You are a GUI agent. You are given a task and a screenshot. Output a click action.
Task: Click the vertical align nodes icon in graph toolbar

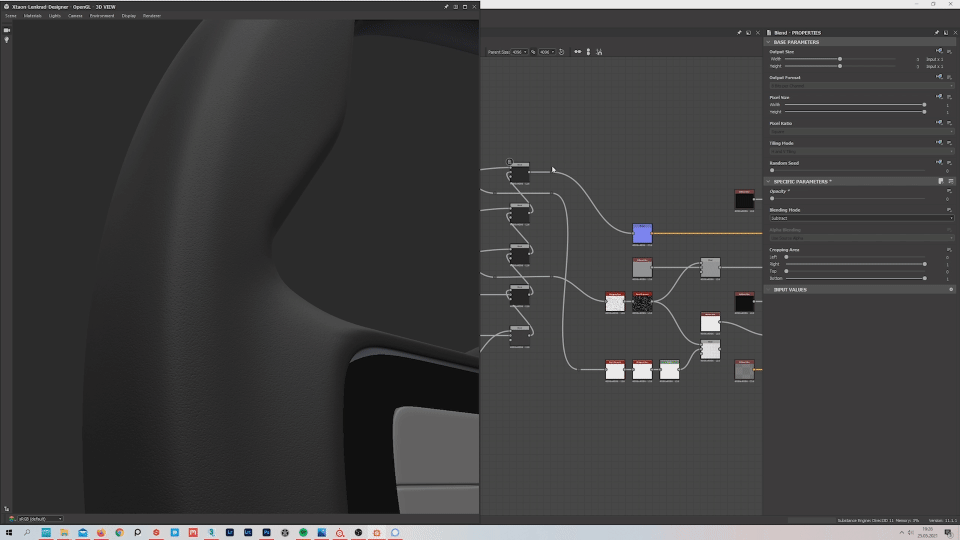(588, 52)
